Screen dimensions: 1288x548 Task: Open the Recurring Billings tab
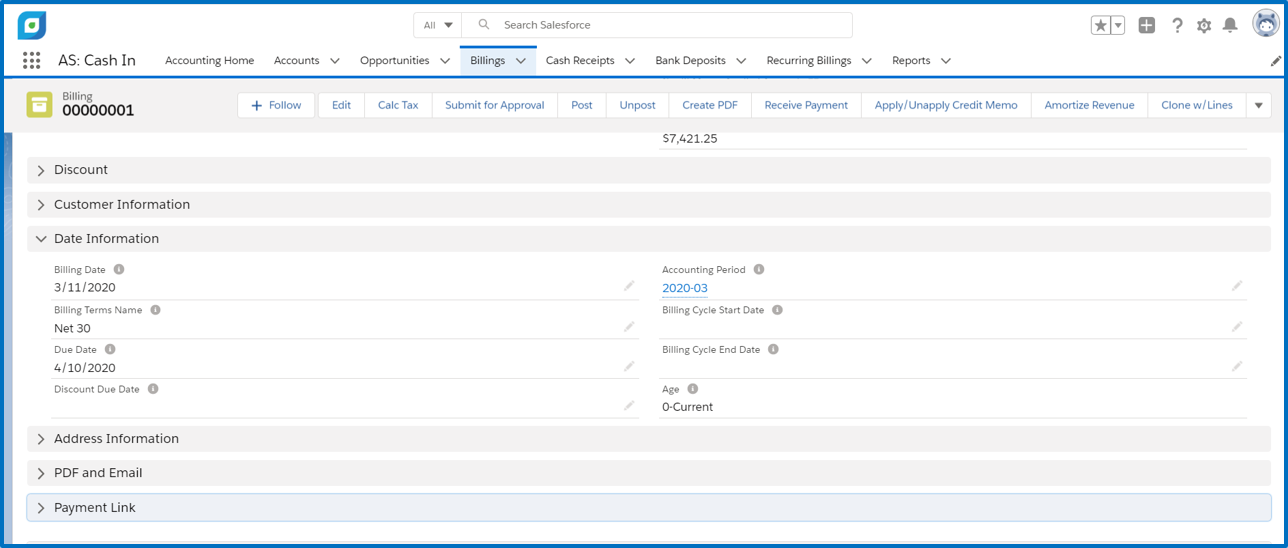coord(809,61)
